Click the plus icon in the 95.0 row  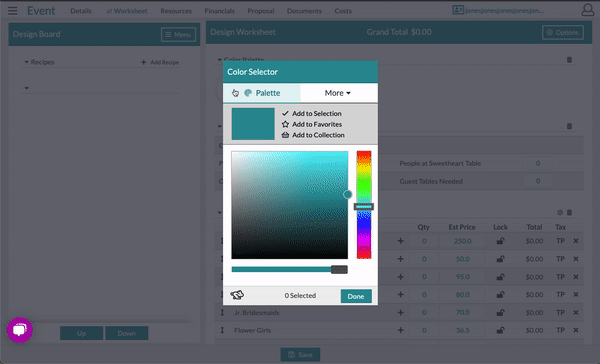[x=401, y=276]
